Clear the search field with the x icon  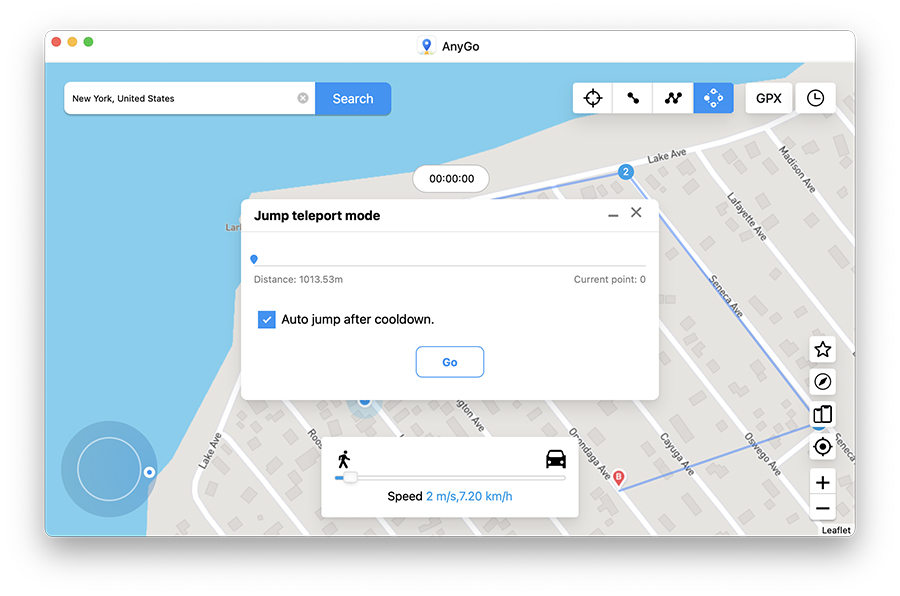pyautogui.click(x=303, y=98)
